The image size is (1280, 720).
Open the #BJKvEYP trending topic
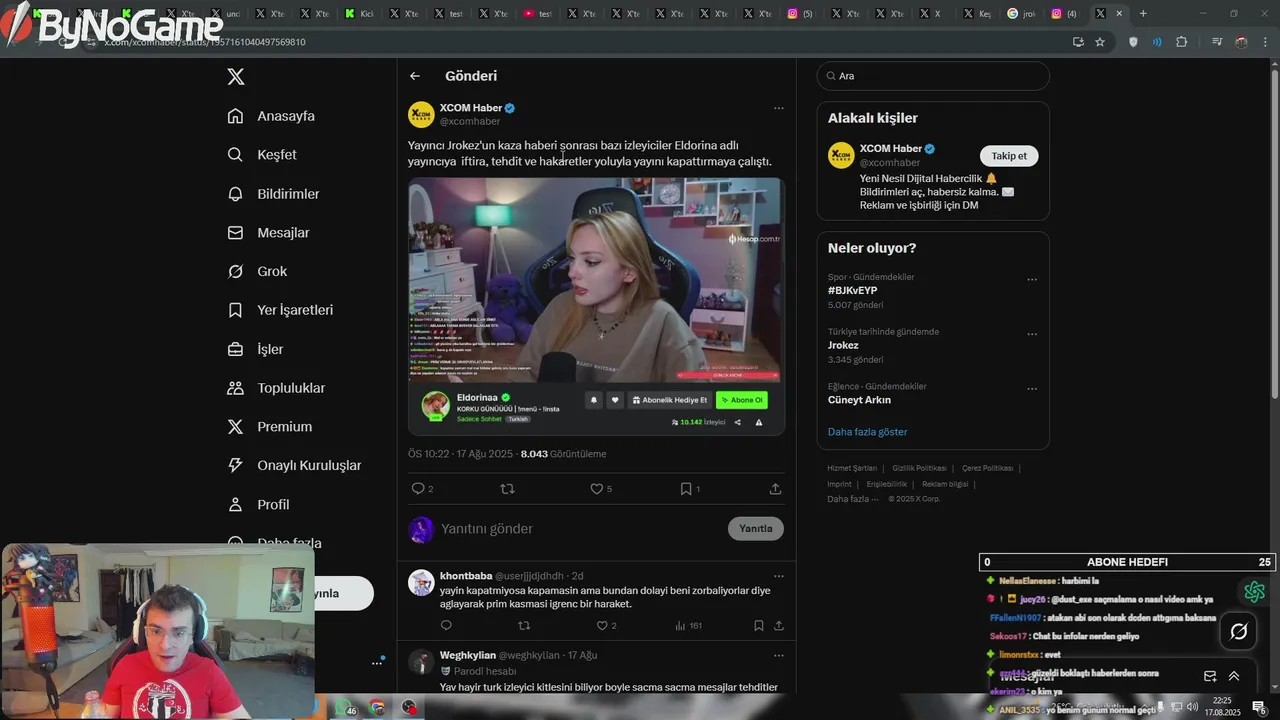click(852, 291)
